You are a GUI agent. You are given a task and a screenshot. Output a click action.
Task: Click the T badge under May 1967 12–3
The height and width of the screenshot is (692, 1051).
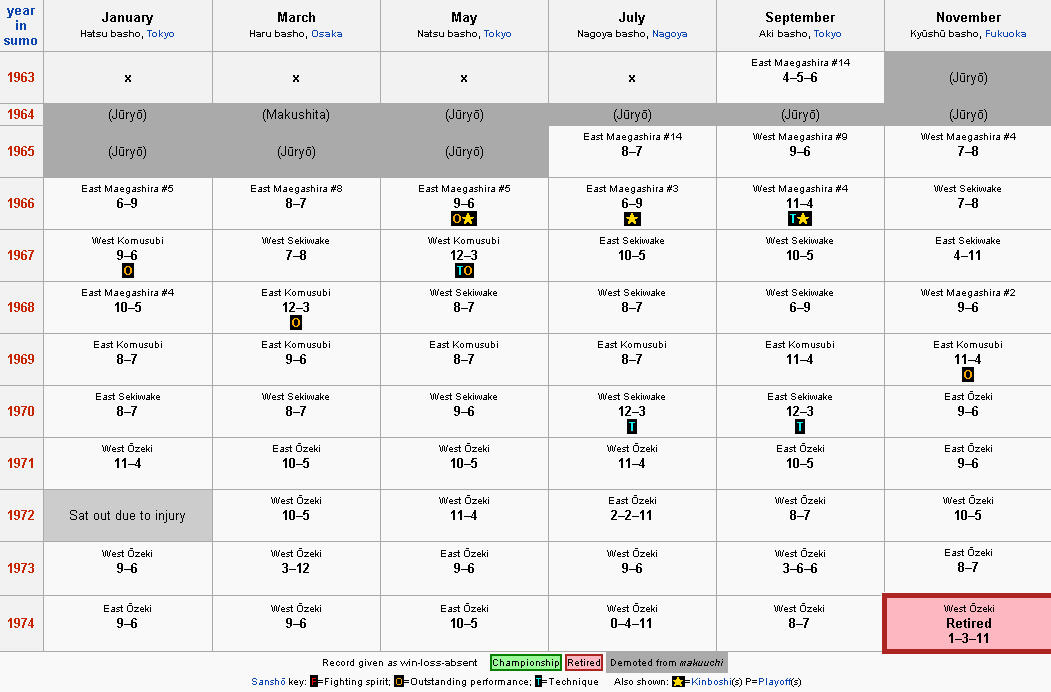[459, 271]
